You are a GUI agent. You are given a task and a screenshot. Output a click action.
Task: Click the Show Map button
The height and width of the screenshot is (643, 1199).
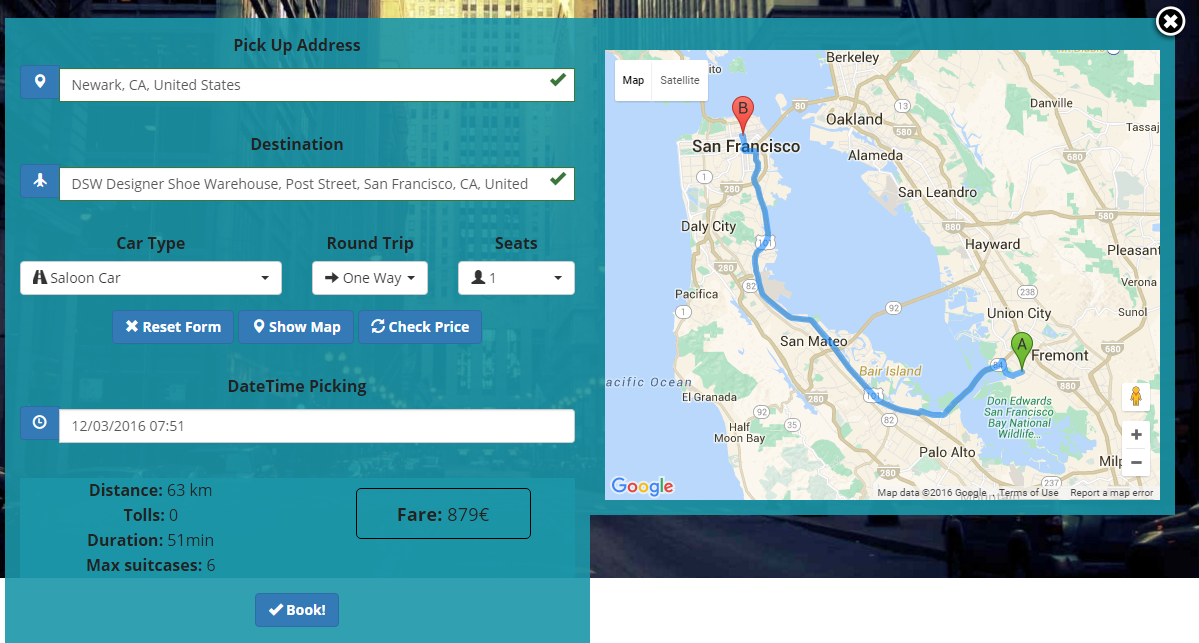[x=296, y=326]
